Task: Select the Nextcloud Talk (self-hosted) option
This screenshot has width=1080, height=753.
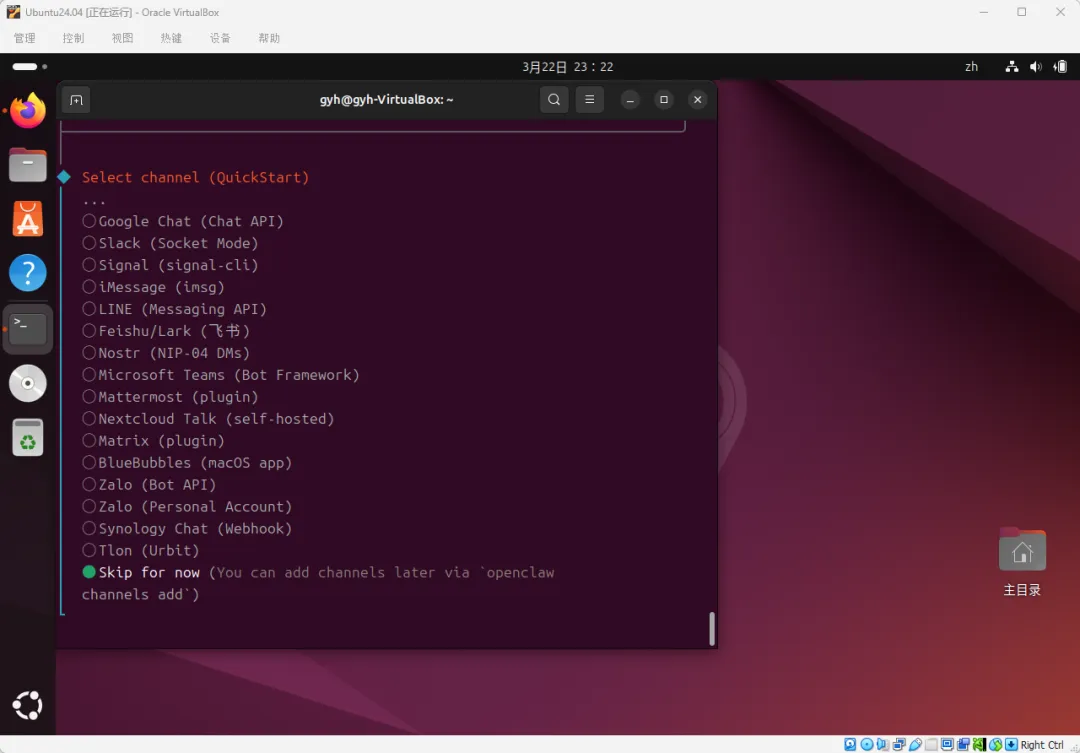Action: pyautogui.click(x=208, y=419)
